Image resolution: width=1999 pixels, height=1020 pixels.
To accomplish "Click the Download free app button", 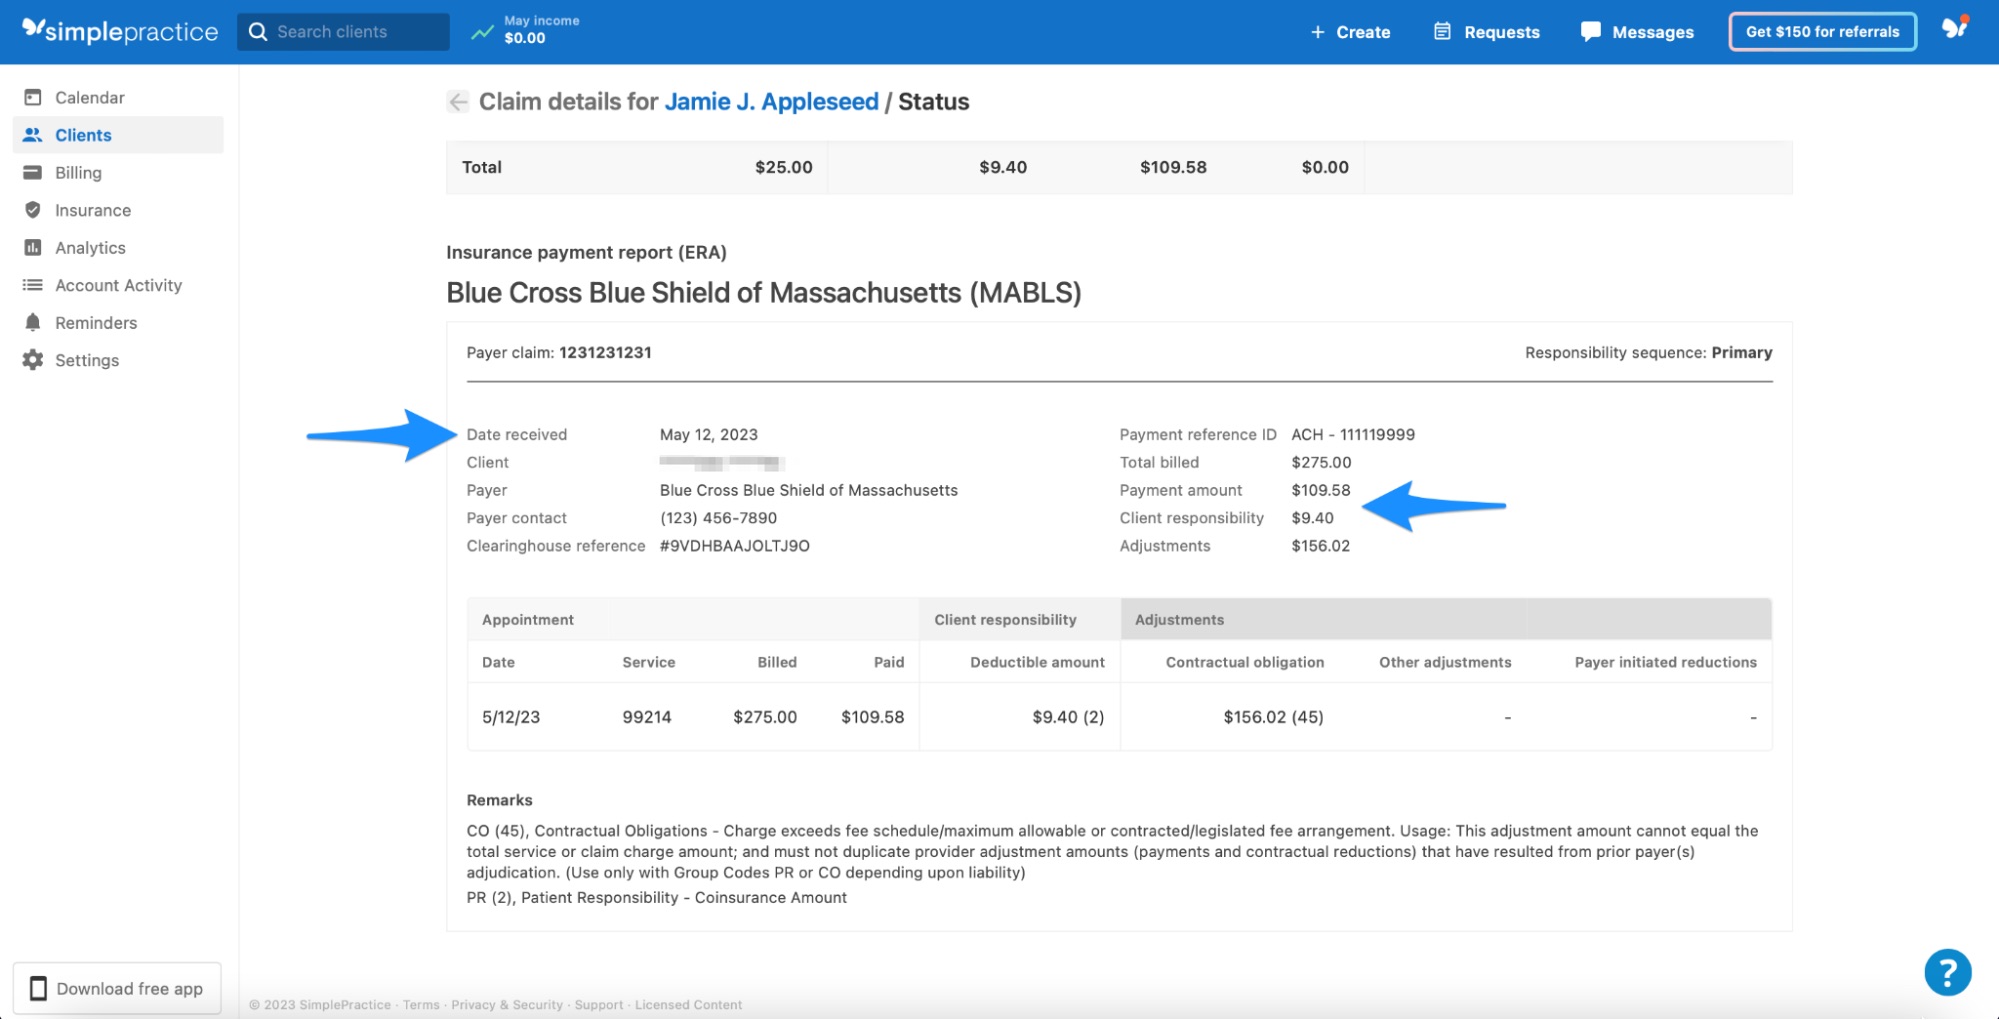I will [117, 988].
